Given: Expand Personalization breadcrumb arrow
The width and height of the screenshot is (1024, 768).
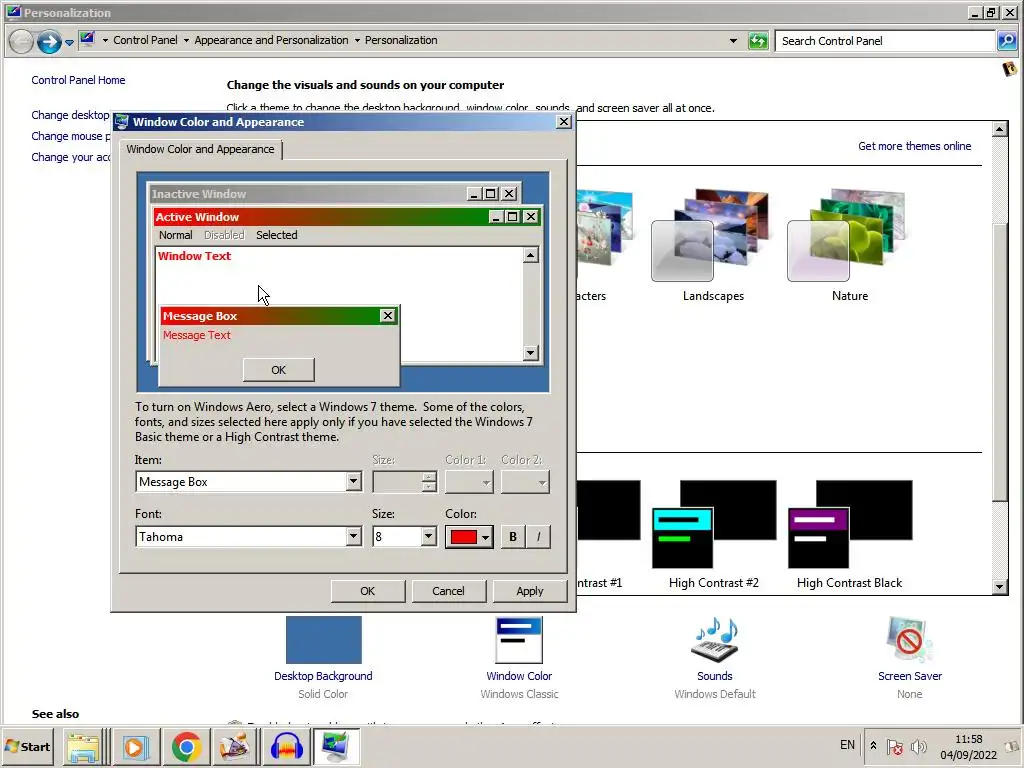Looking at the screenshot, I should click(x=357, y=40).
